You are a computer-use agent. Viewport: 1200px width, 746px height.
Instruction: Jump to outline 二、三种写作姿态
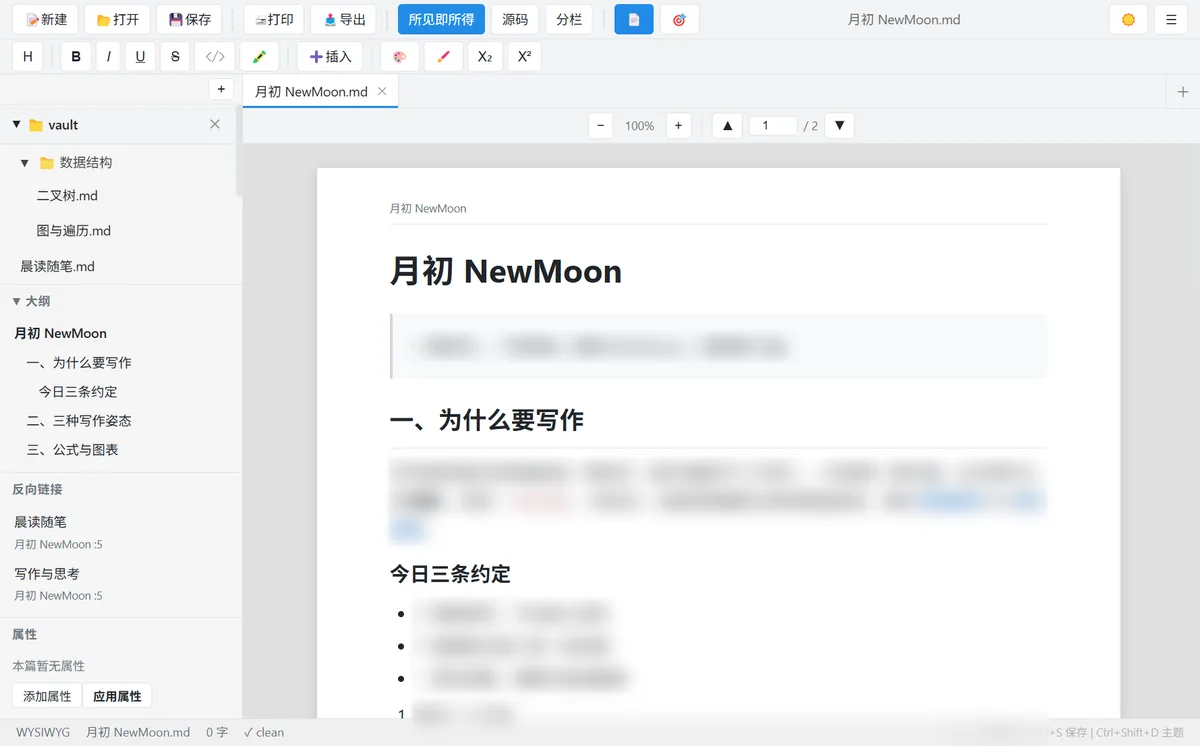click(79, 420)
